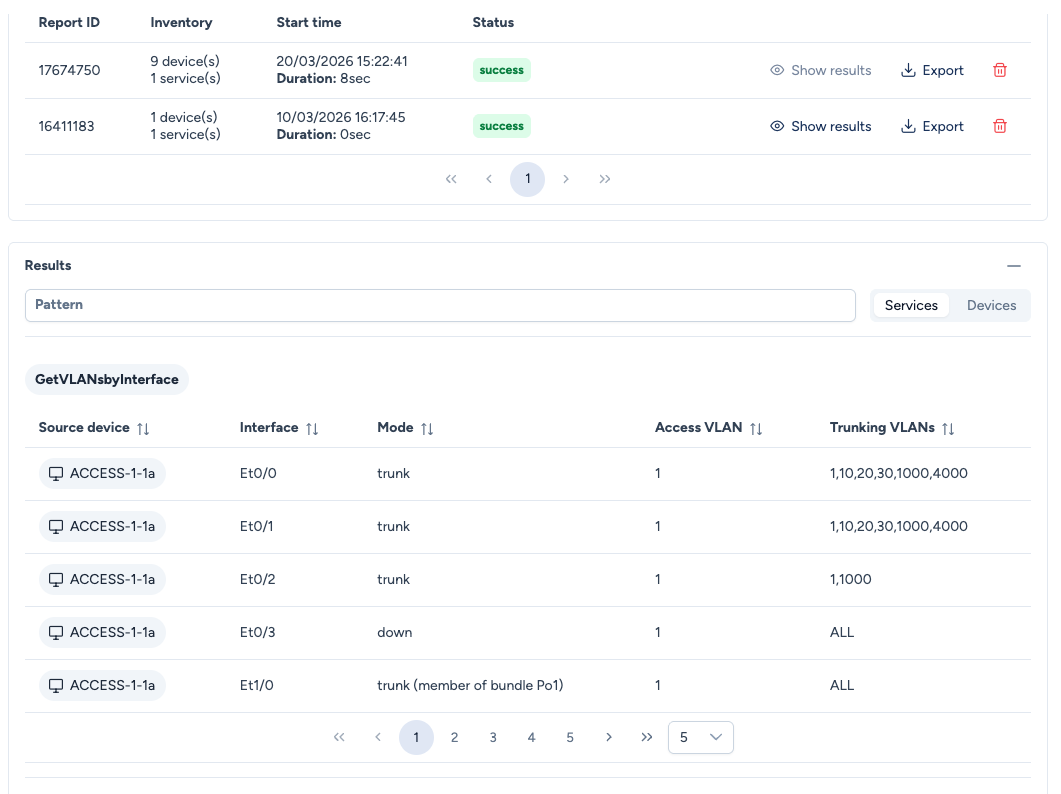1061x794 pixels.
Task: Show results for report 16411183
Action: 820,126
